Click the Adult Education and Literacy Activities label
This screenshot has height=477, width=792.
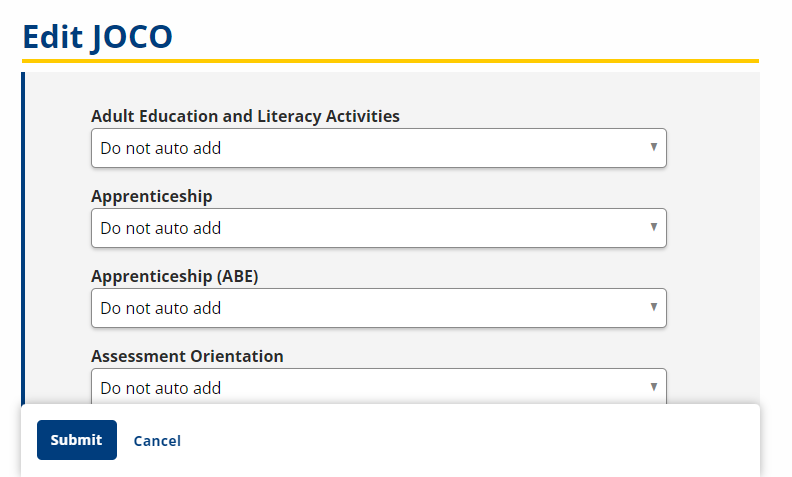coord(245,116)
